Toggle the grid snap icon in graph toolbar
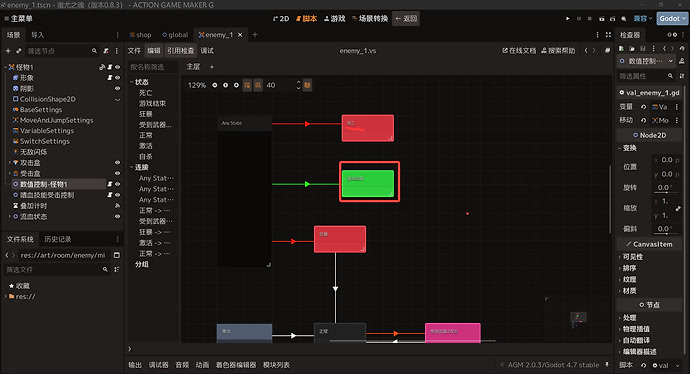Screen dimensions: 690x374 247,85
